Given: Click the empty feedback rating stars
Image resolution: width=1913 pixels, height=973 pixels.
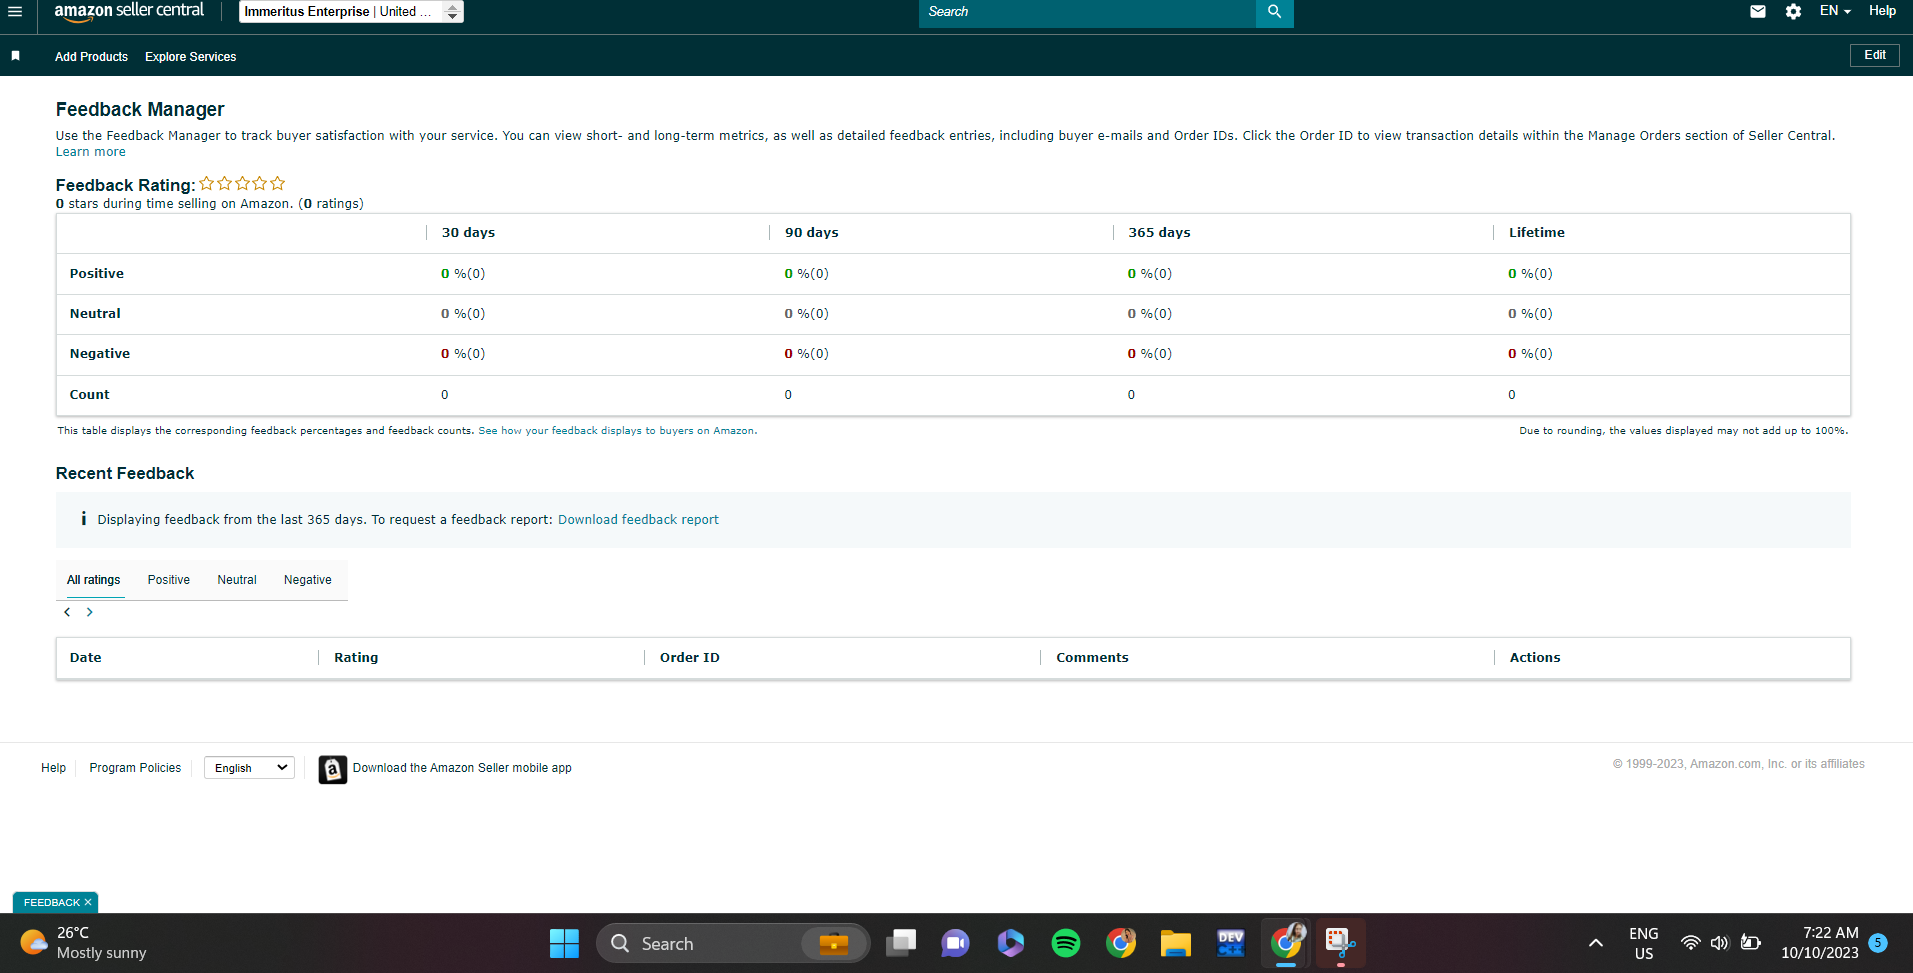Looking at the screenshot, I should (x=242, y=184).
